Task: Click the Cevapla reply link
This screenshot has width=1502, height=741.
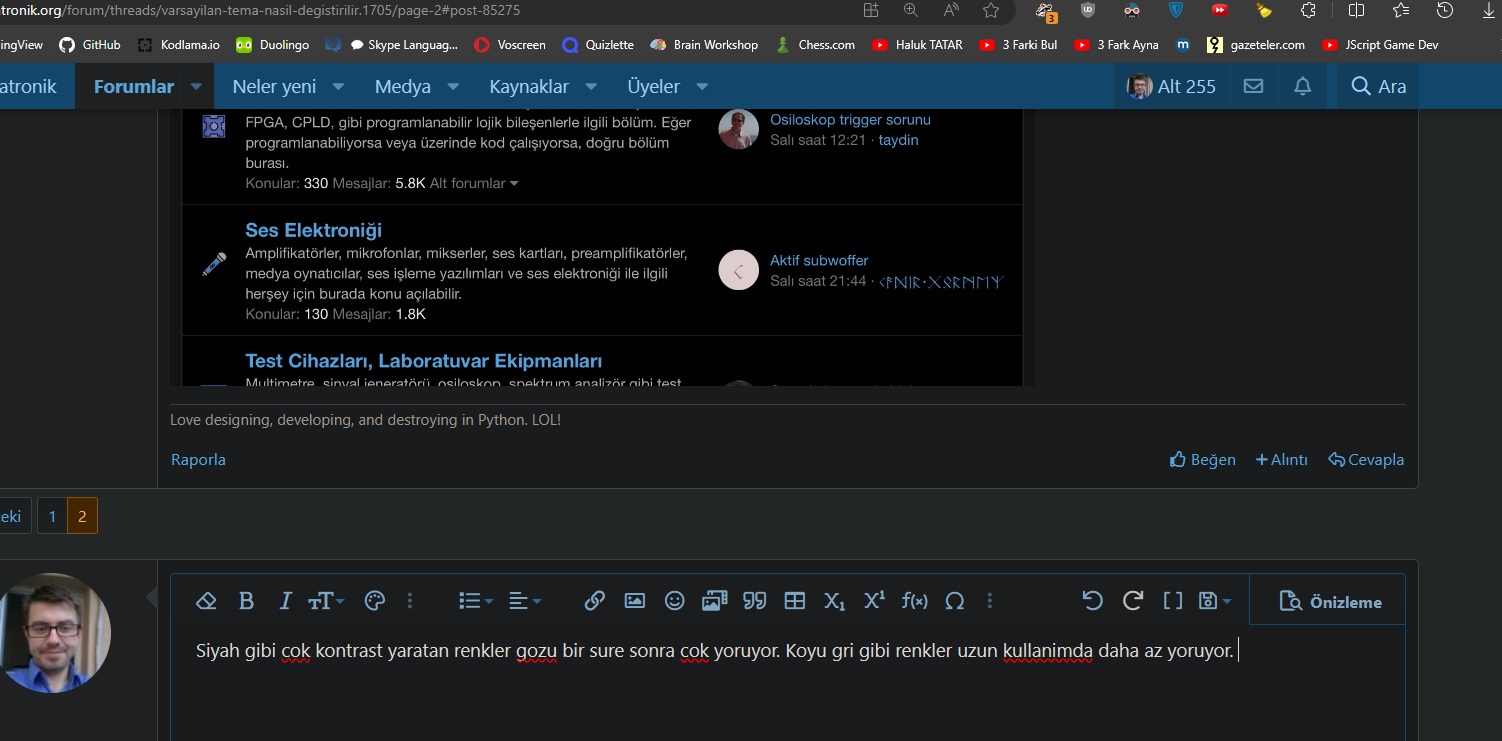Action: [1366, 460]
